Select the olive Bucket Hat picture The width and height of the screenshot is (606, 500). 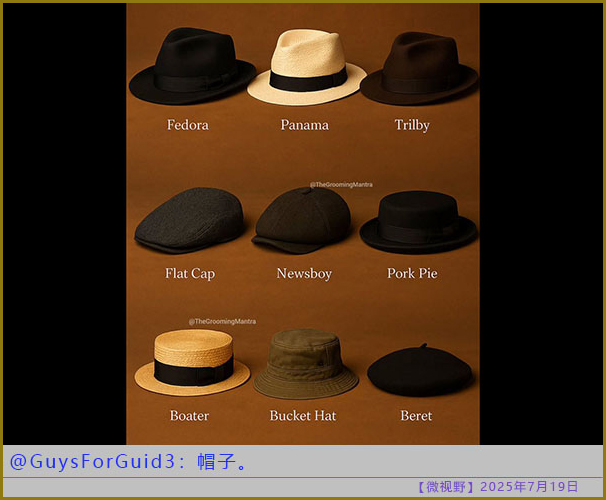(305, 364)
